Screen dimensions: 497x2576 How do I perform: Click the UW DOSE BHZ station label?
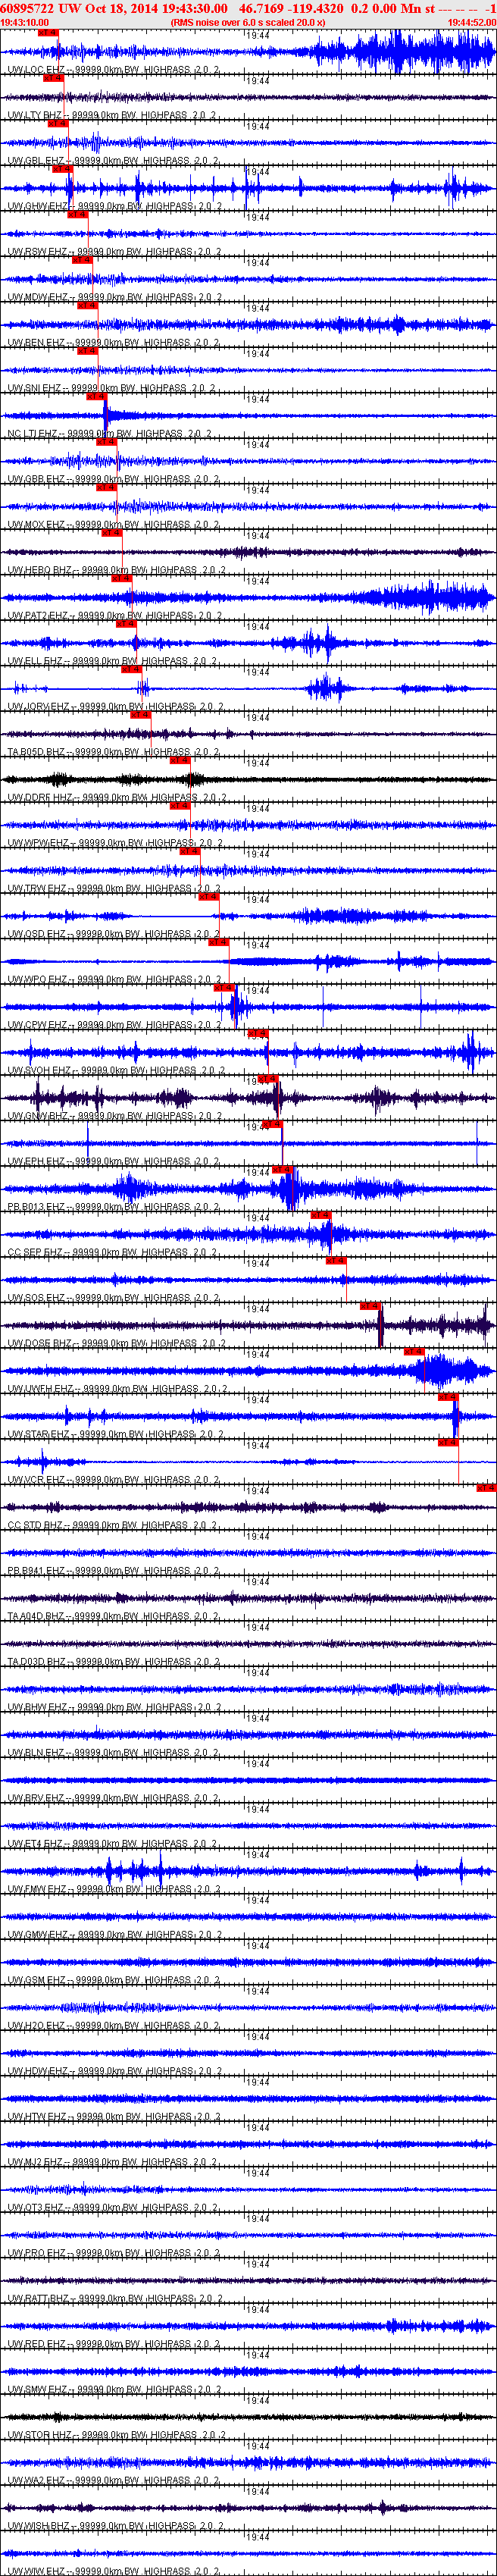116,1344
